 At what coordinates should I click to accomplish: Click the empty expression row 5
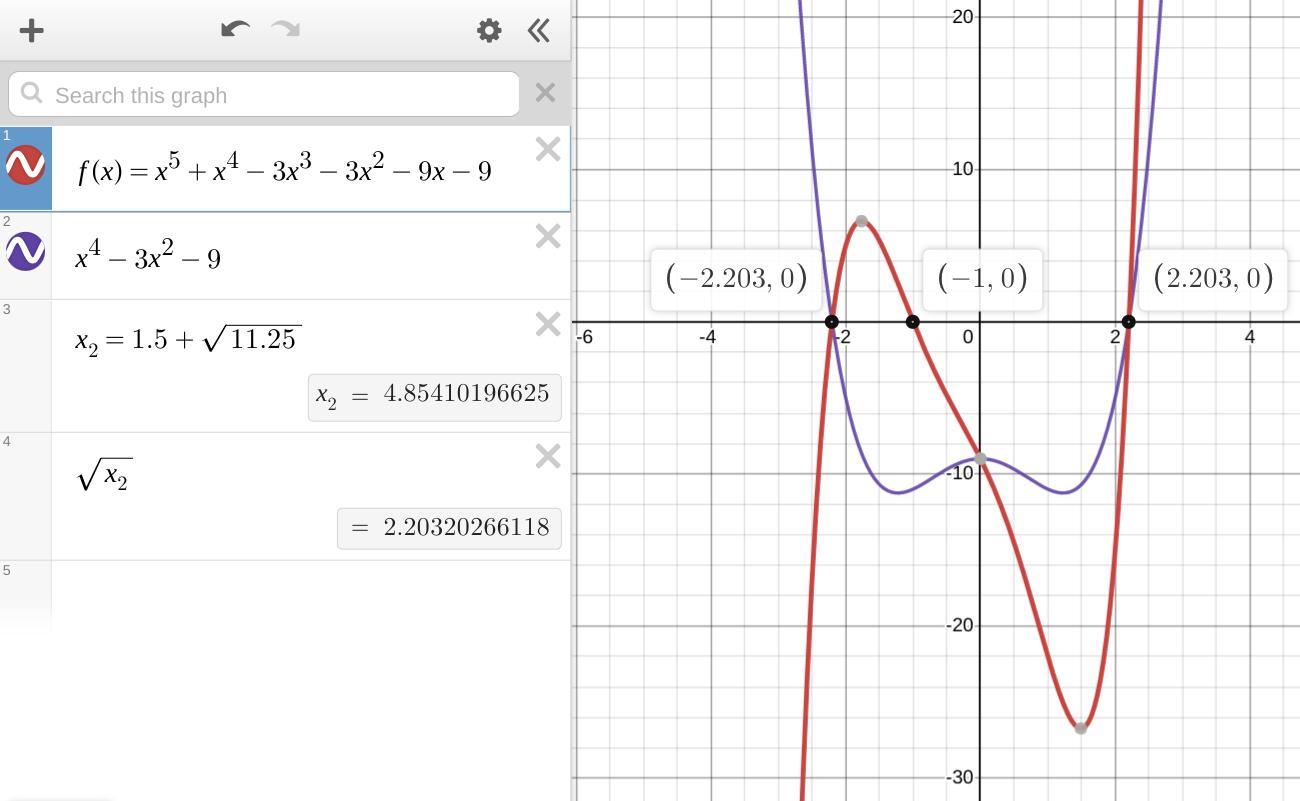pos(310,595)
